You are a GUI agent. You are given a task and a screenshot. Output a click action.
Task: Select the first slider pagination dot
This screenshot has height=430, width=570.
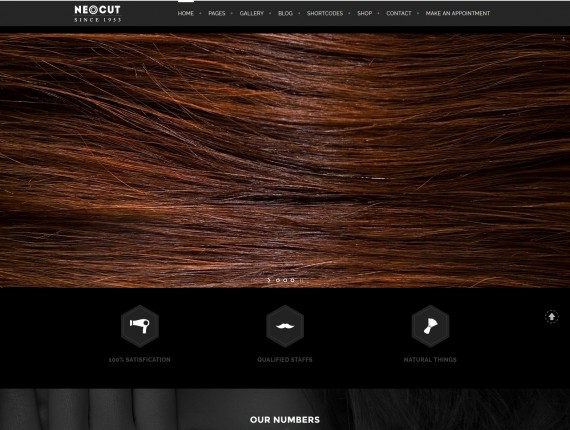278,280
